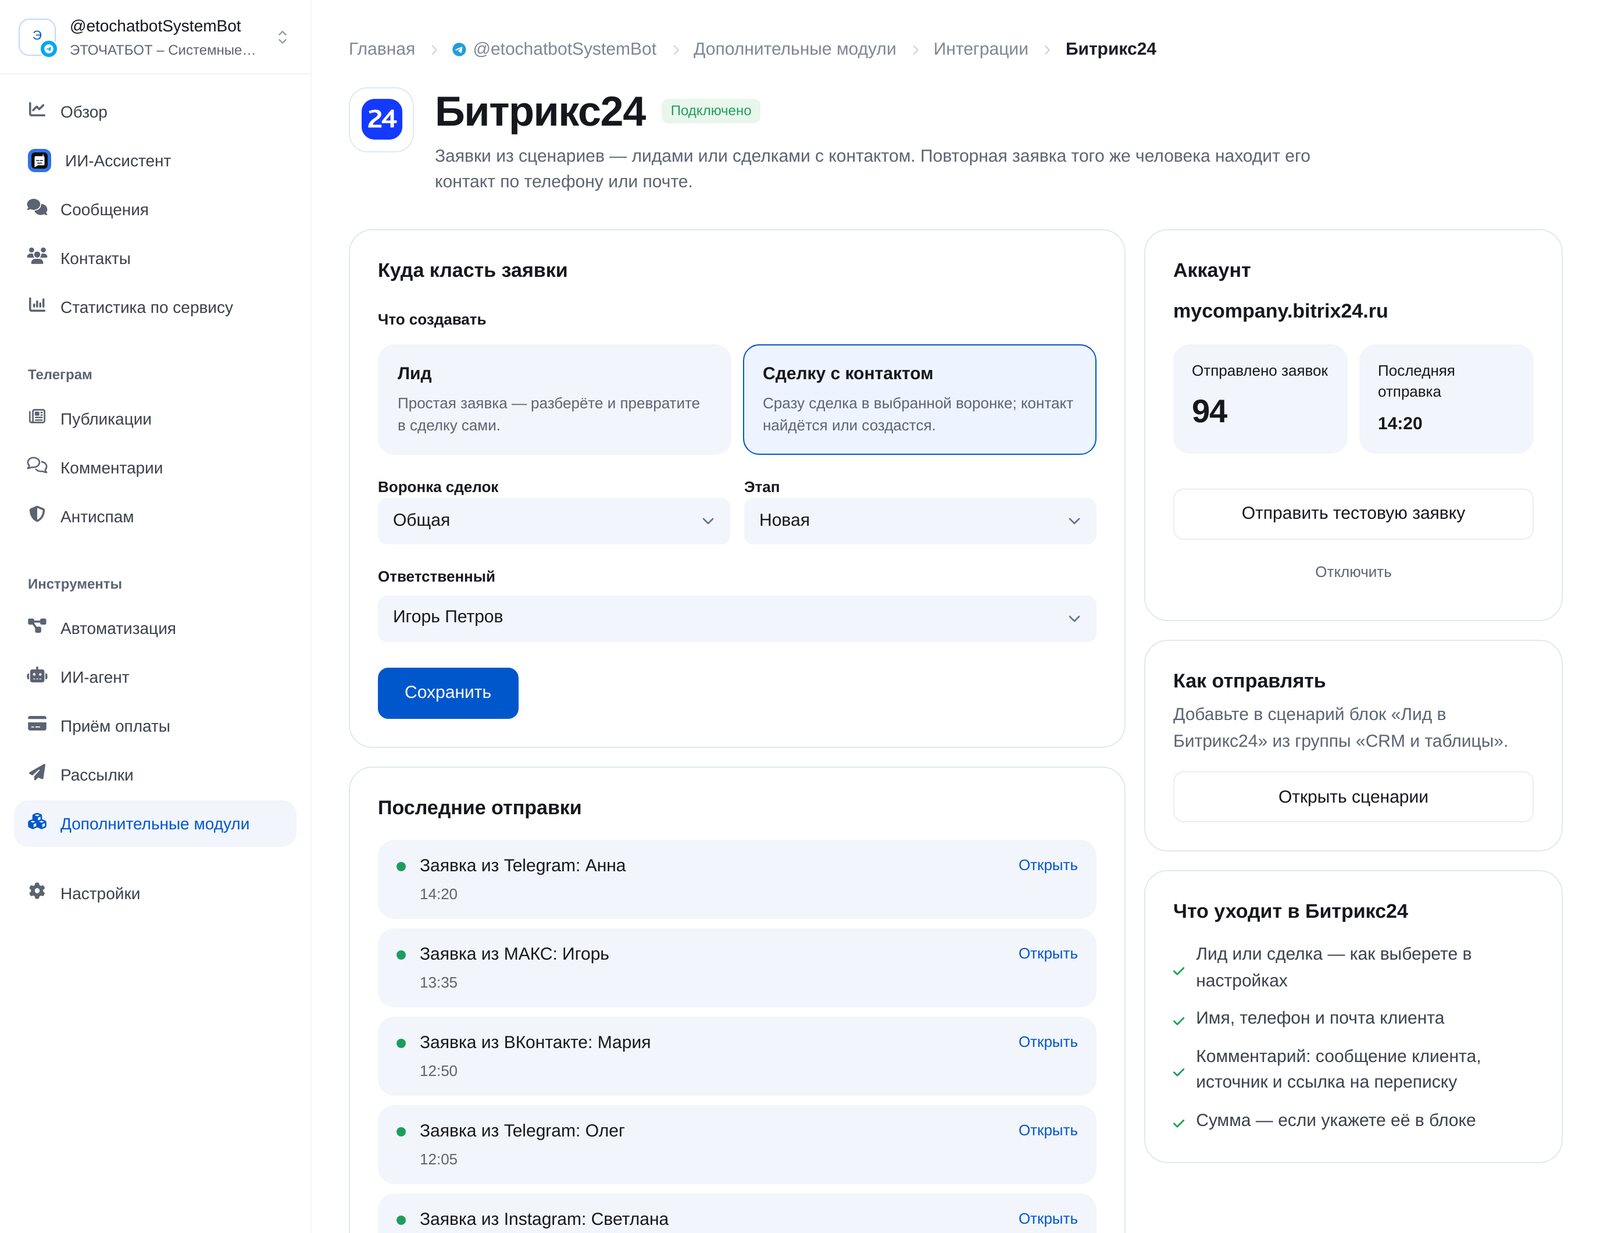The height and width of the screenshot is (1233, 1600).
Task: Click the Обзор chart icon
Action: [37, 110]
